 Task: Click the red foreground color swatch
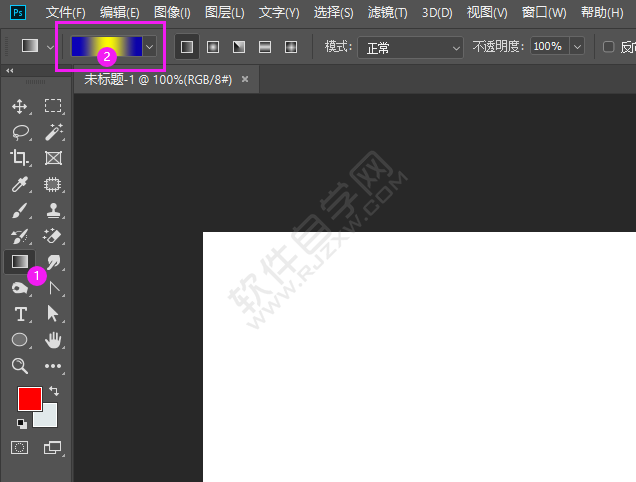tap(29, 398)
